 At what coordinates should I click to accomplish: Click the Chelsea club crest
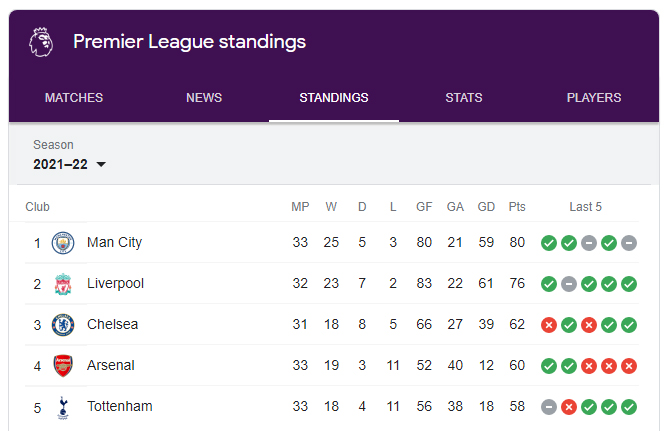tap(63, 325)
